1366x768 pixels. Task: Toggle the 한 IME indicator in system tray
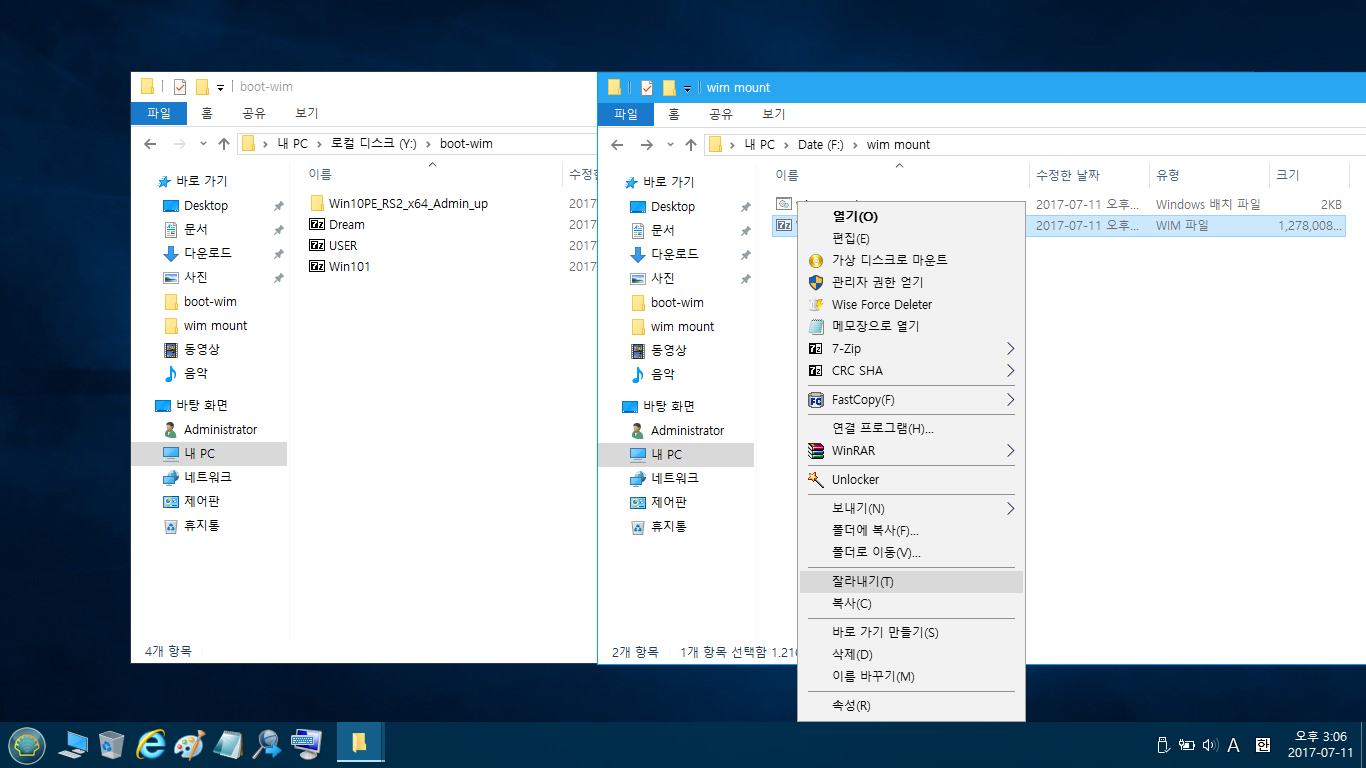[x=1262, y=745]
